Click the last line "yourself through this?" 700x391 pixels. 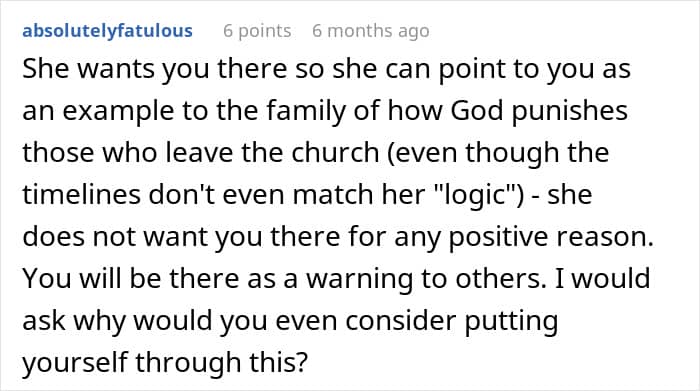click(x=165, y=363)
